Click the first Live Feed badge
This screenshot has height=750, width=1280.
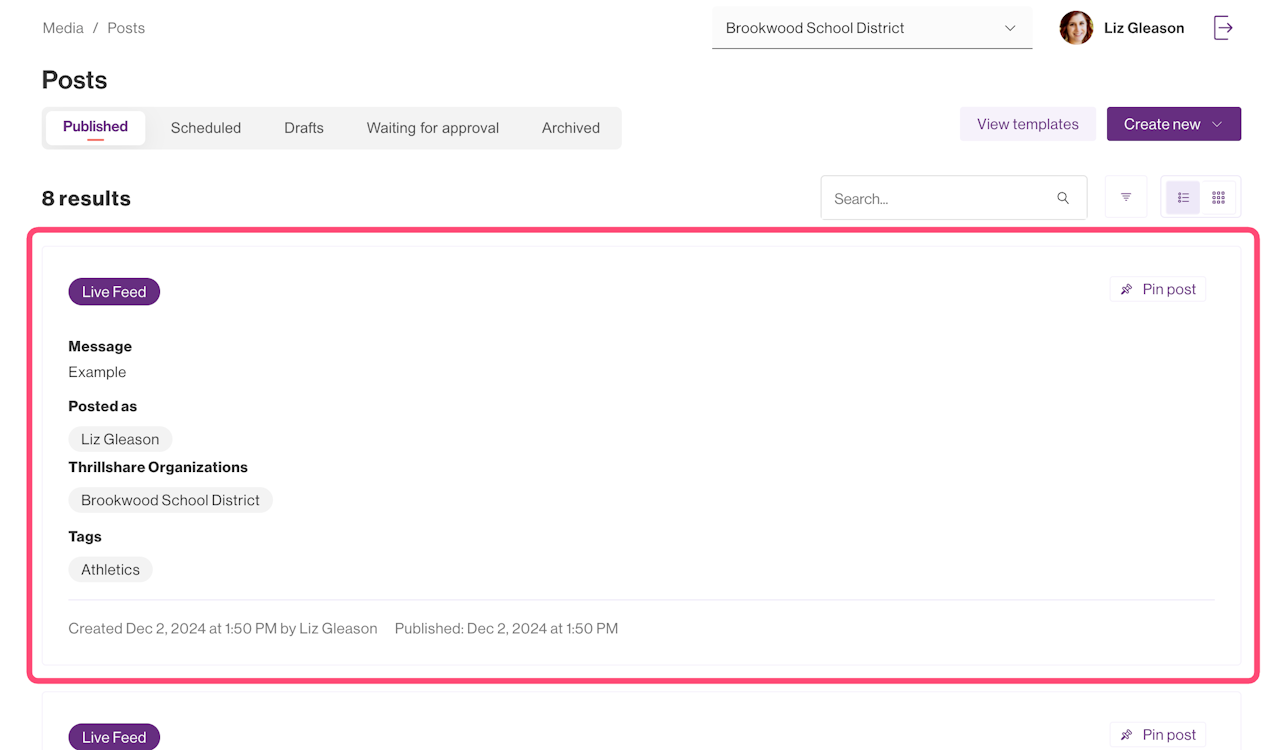[x=114, y=292]
